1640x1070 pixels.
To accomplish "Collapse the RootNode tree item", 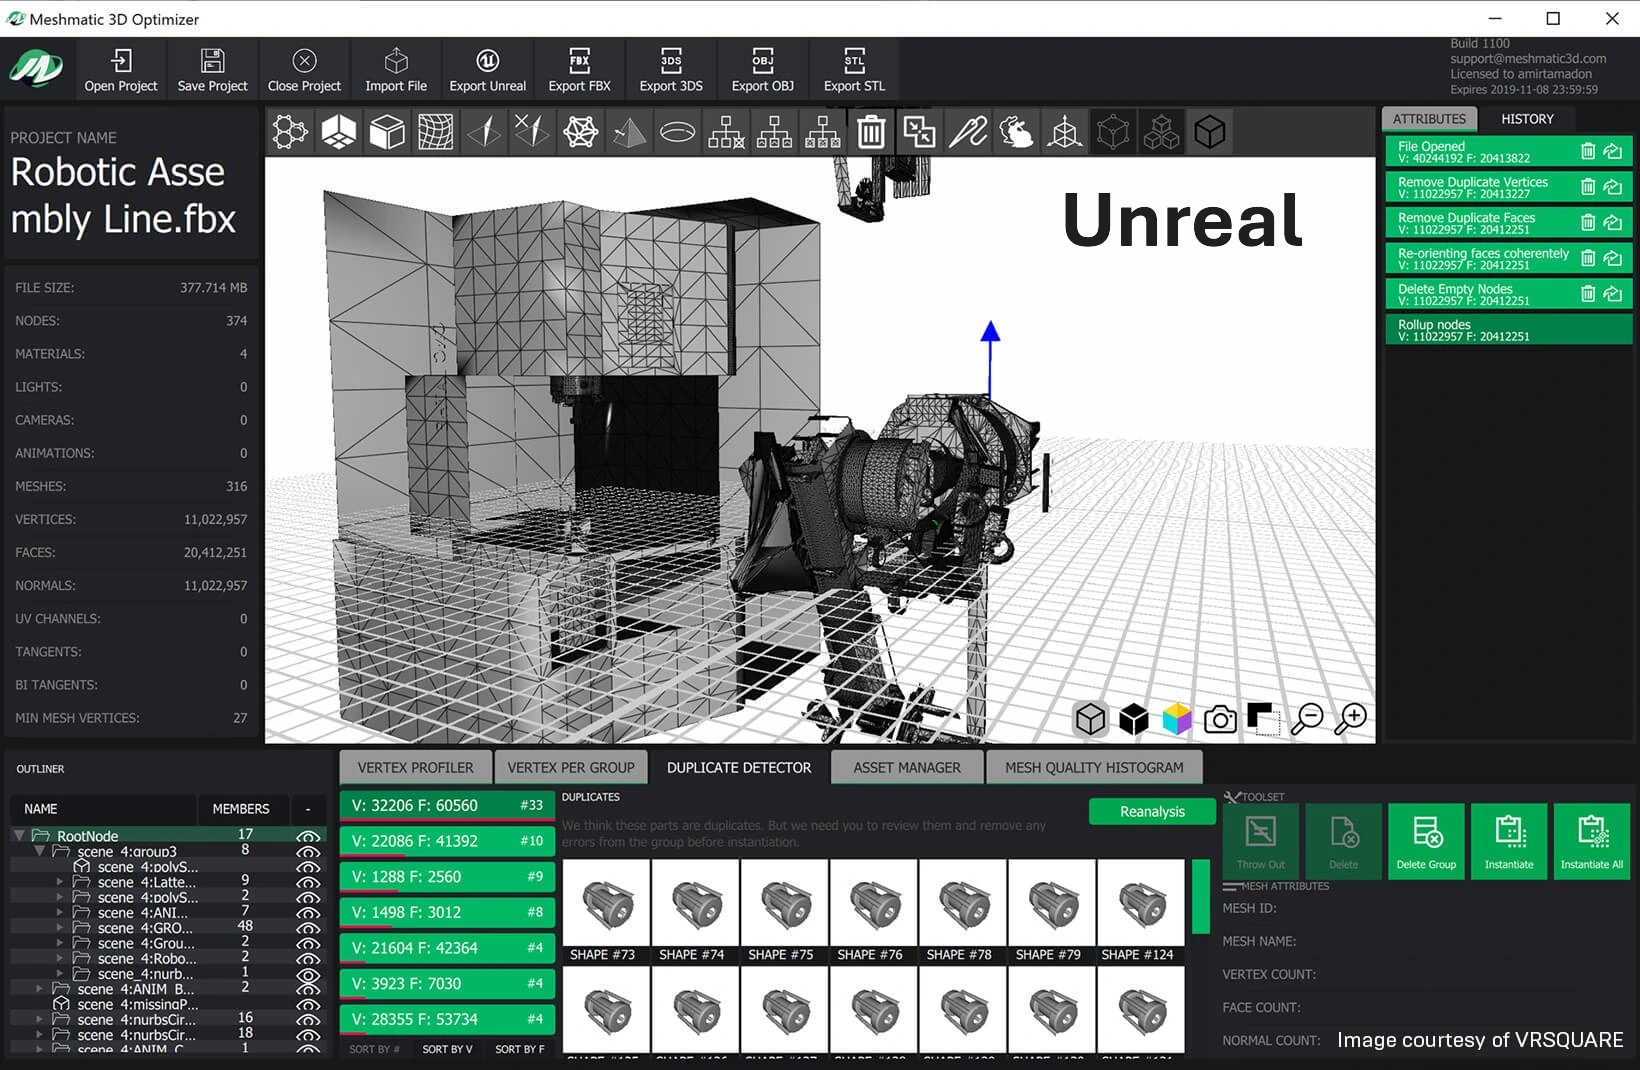I will point(19,835).
